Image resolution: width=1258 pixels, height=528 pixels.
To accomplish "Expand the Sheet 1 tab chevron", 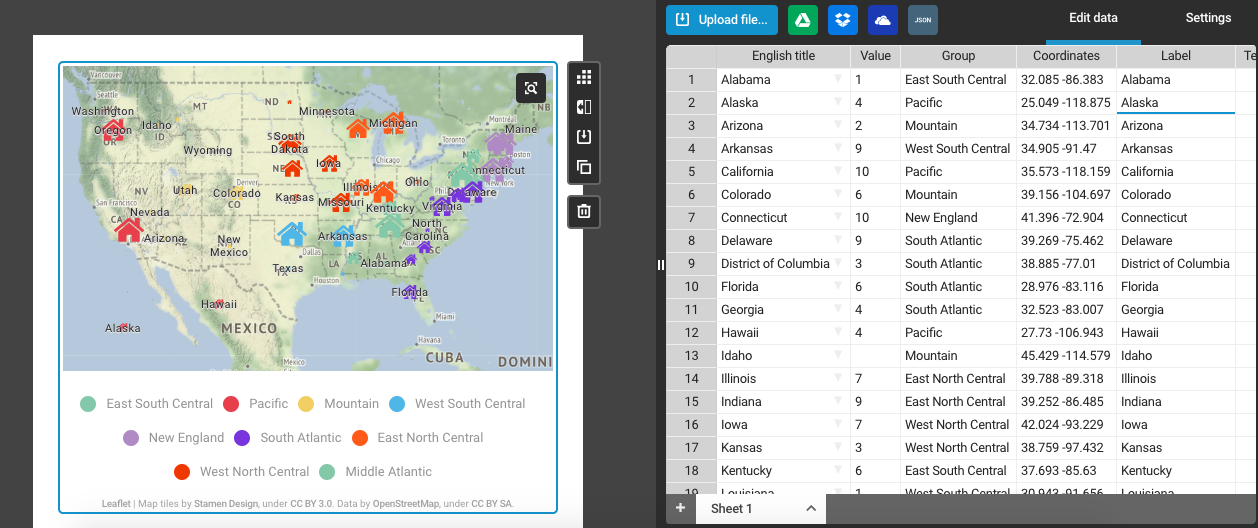I will coord(811,508).
